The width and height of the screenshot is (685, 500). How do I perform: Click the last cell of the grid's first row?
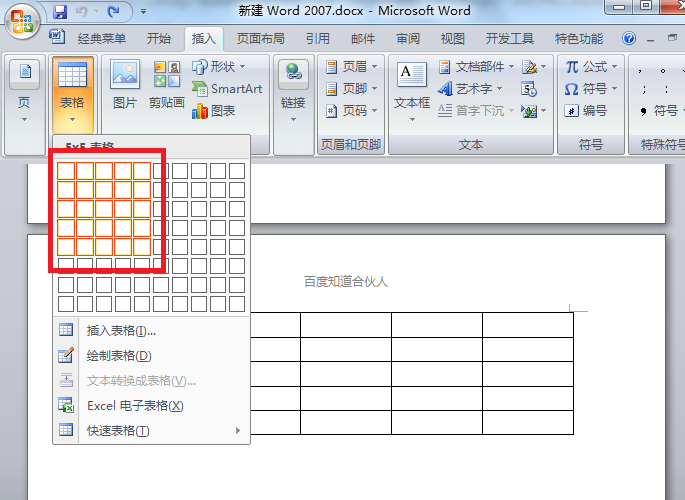237,171
